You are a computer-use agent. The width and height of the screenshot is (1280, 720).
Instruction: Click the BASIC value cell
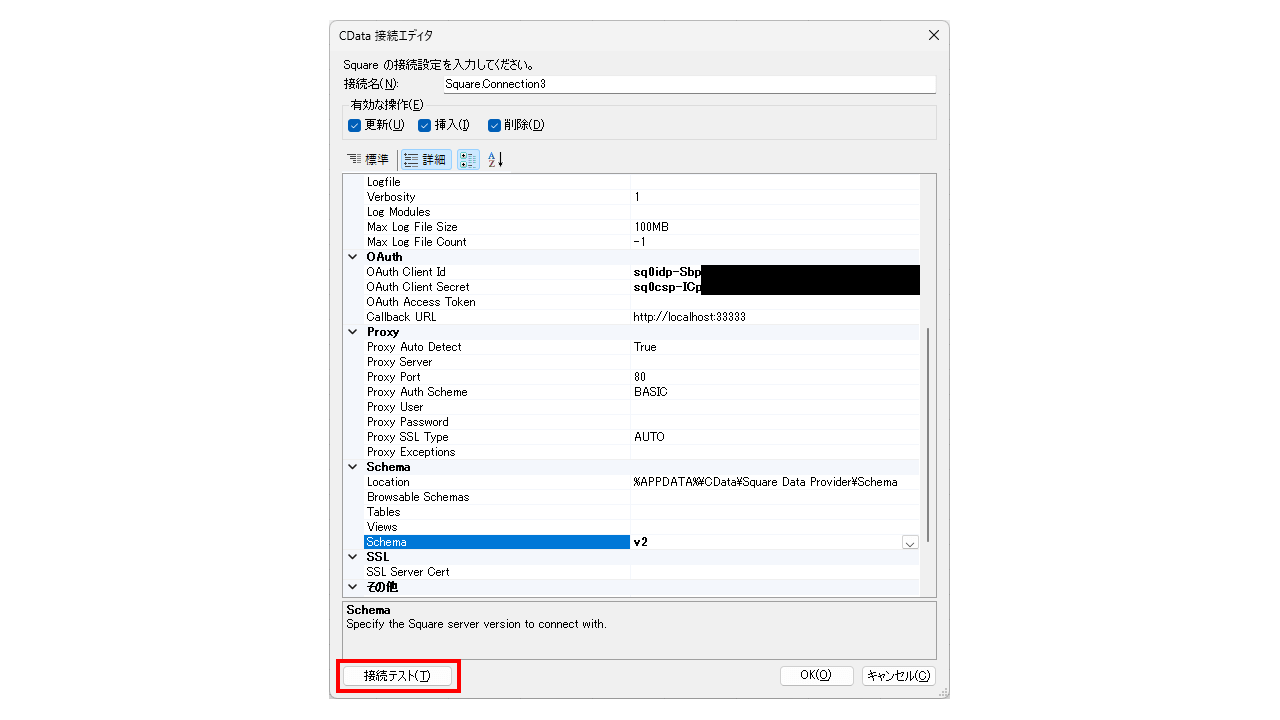(x=775, y=392)
